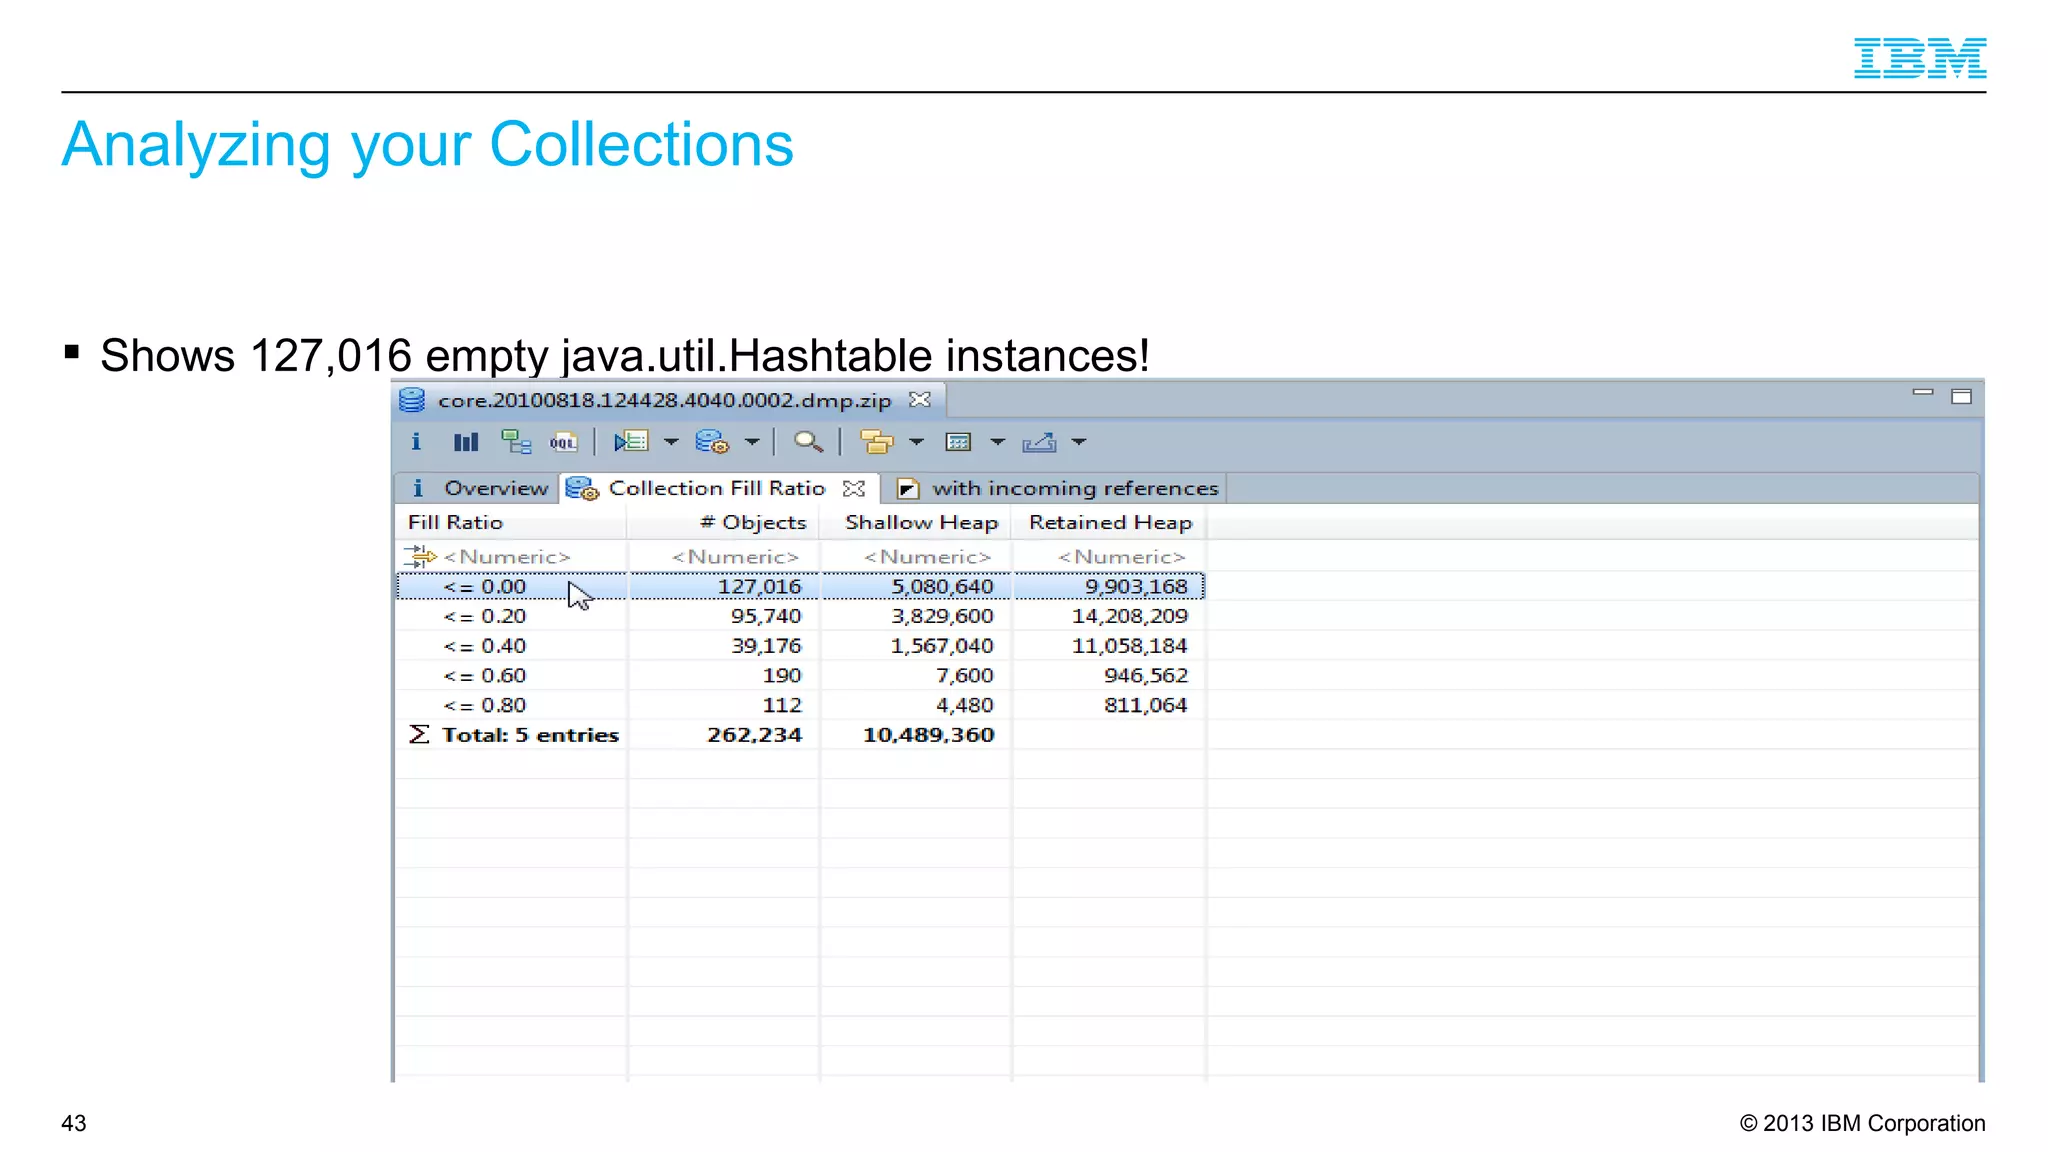Open the Histogram bar-chart icon
2048x1152 pixels.
[466, 442]
